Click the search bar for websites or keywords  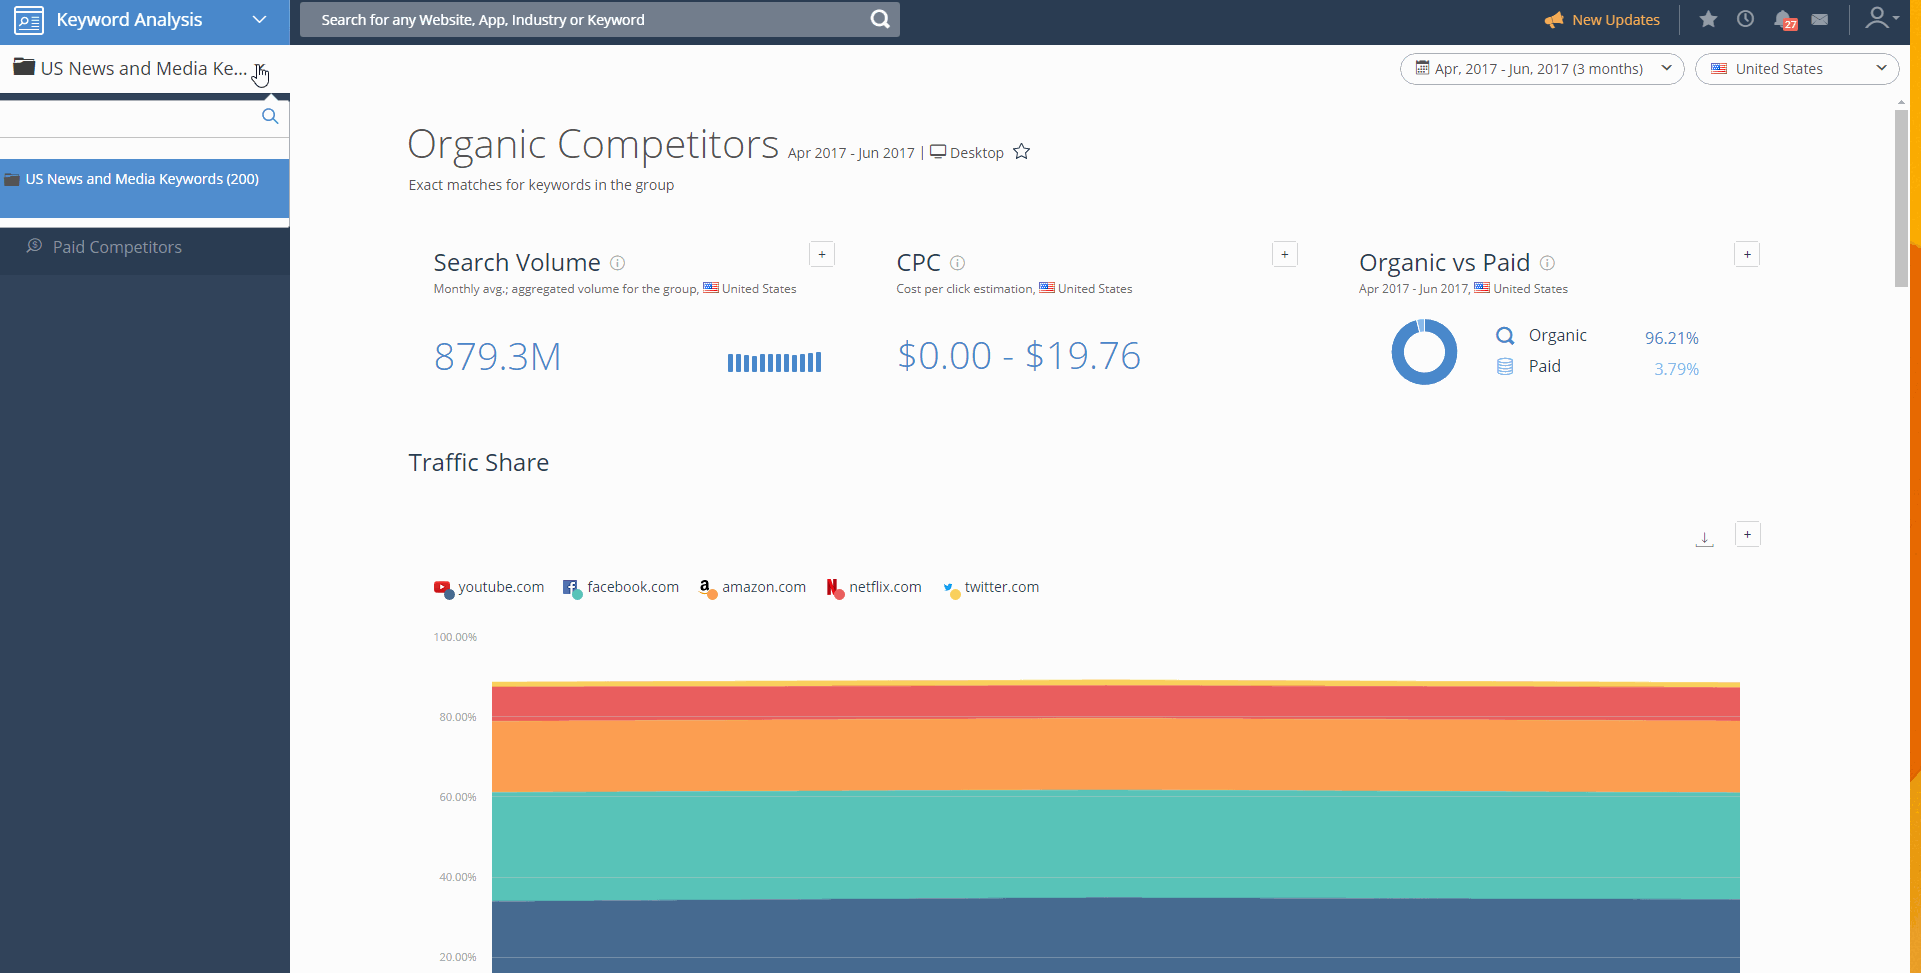599,20
